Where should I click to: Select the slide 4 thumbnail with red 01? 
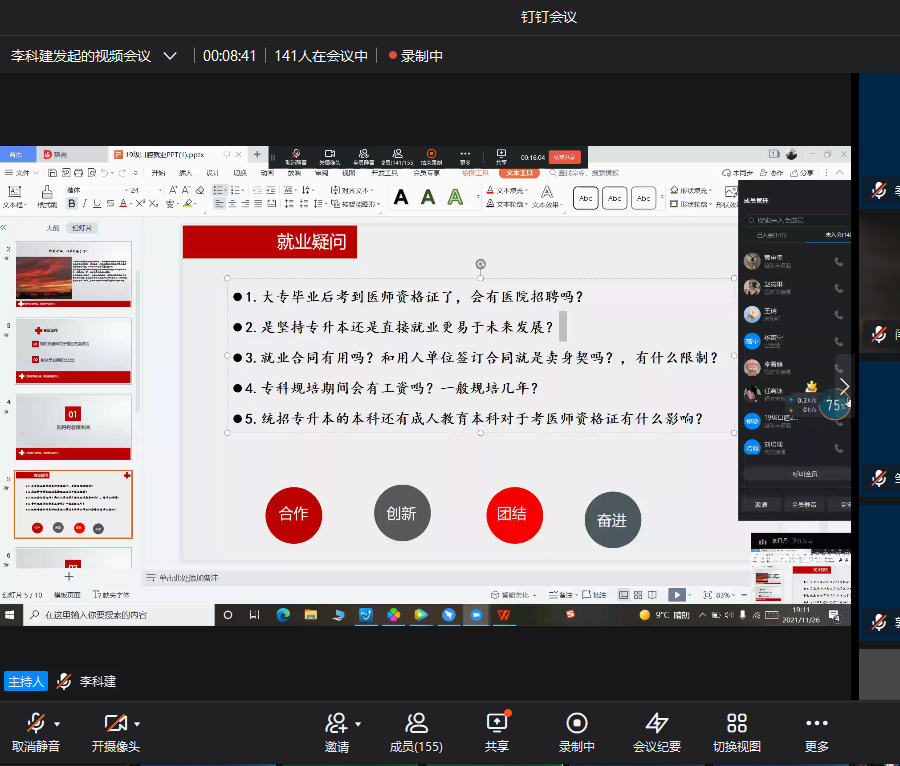pos(73,426)
